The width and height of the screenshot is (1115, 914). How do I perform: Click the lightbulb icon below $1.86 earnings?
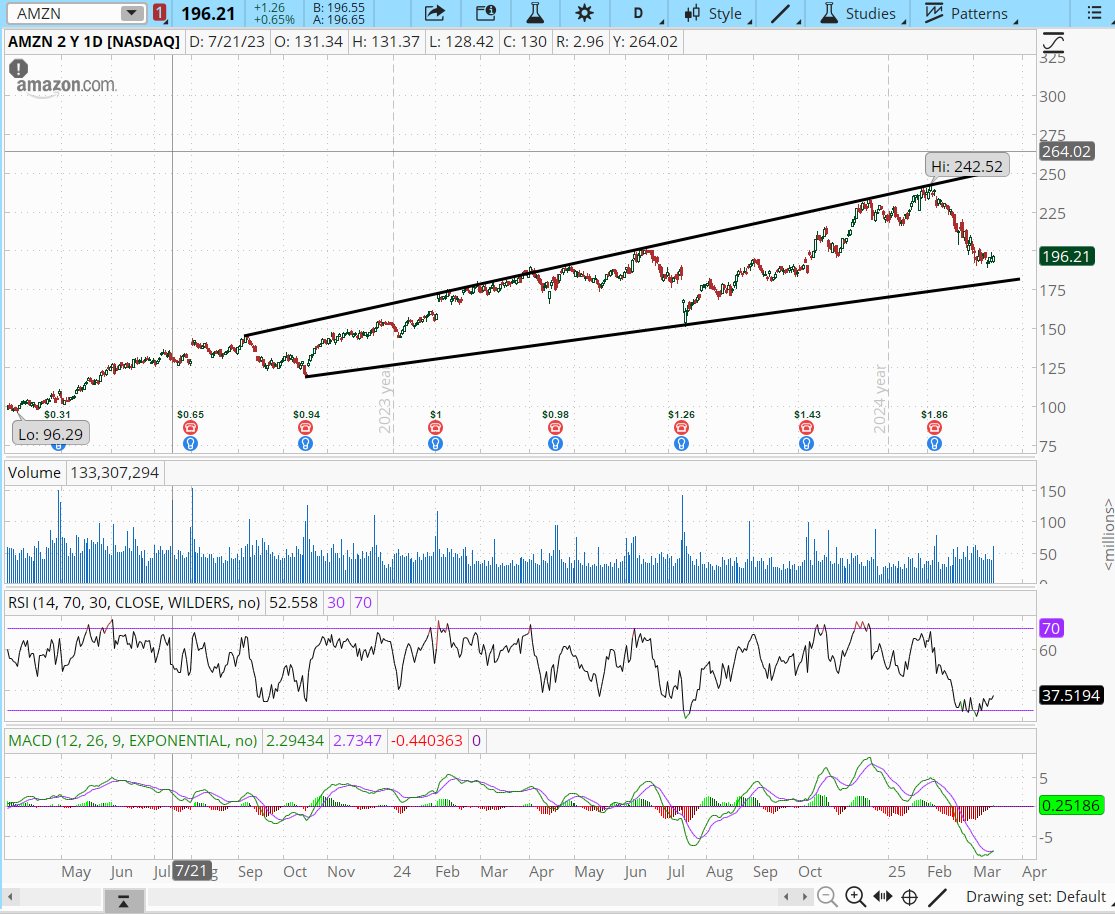pos(934,444)
